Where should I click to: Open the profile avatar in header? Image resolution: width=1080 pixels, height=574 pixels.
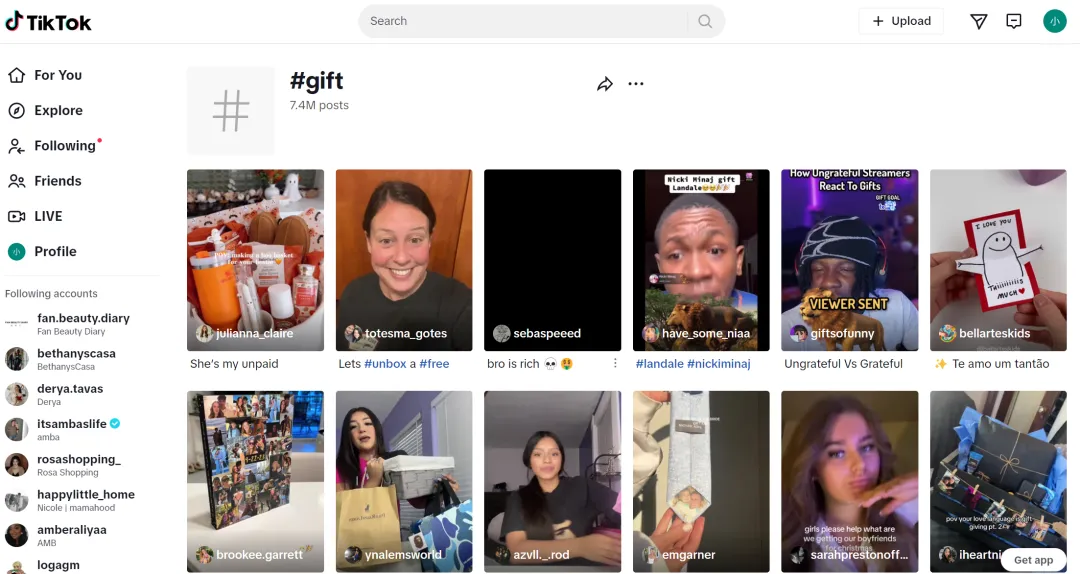(1055, 21)
